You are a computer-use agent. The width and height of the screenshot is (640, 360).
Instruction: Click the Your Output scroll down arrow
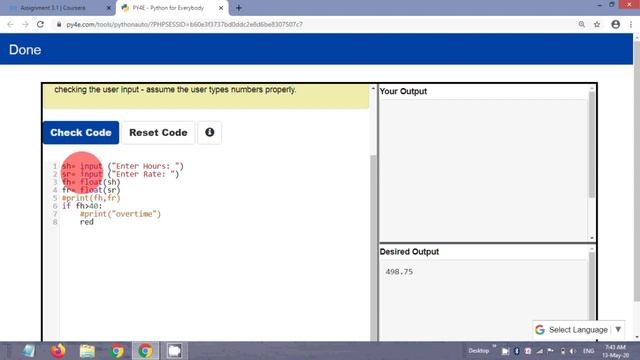coord(591,238)
